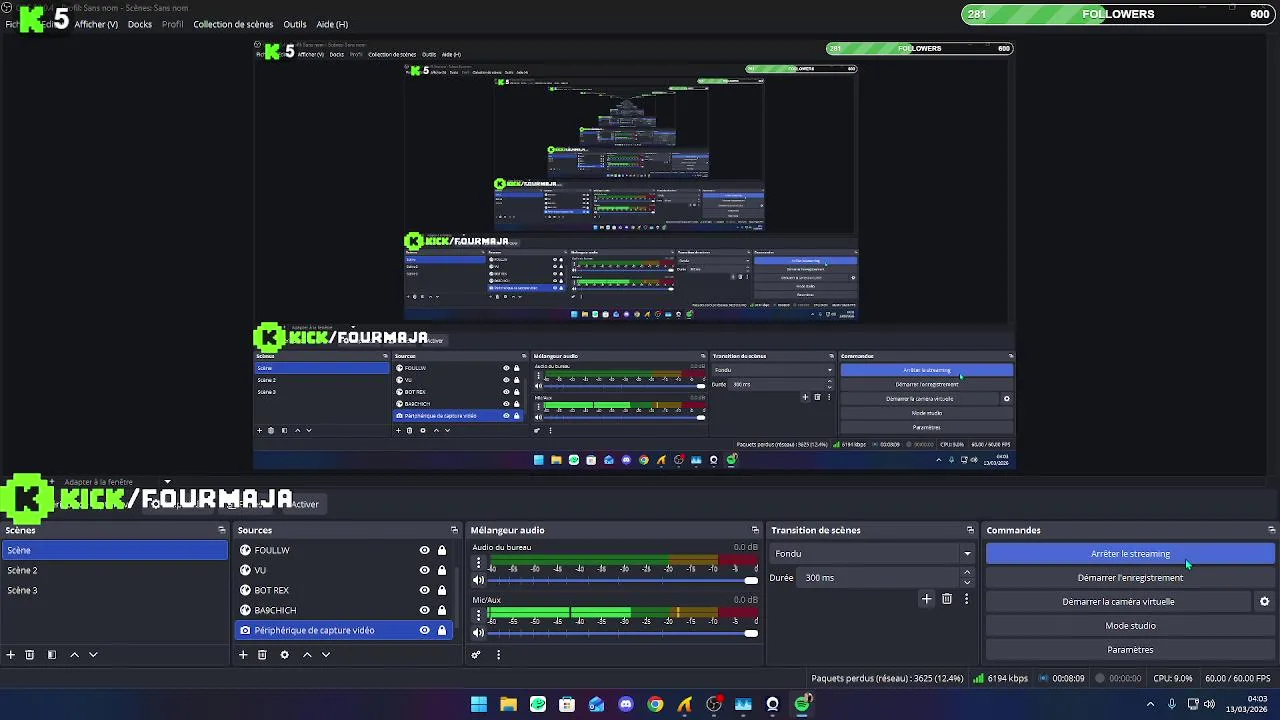The image size is (1280, 720).
Task: Select Scène 2 in scenes list
Action: pos(115,570)
